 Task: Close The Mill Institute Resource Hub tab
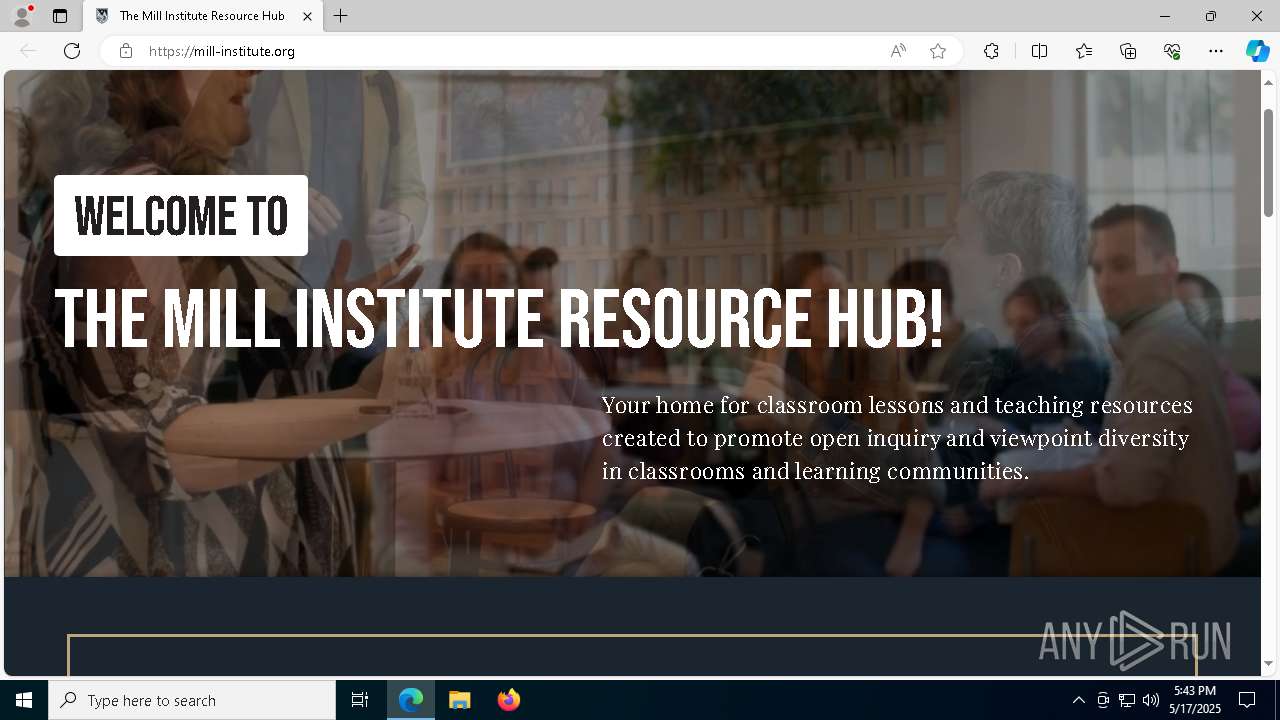point(307,16)
